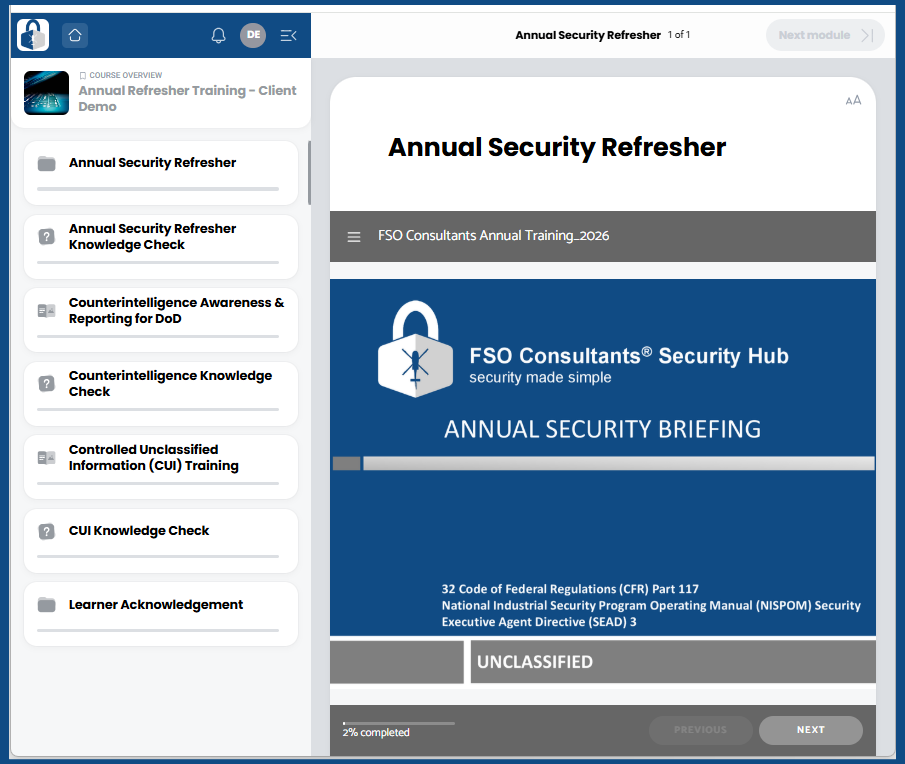Click the folder icon next to Annual Security Refresher
Image resolution: width=905 pixels, height=764 pixels.
click(46, 163)
